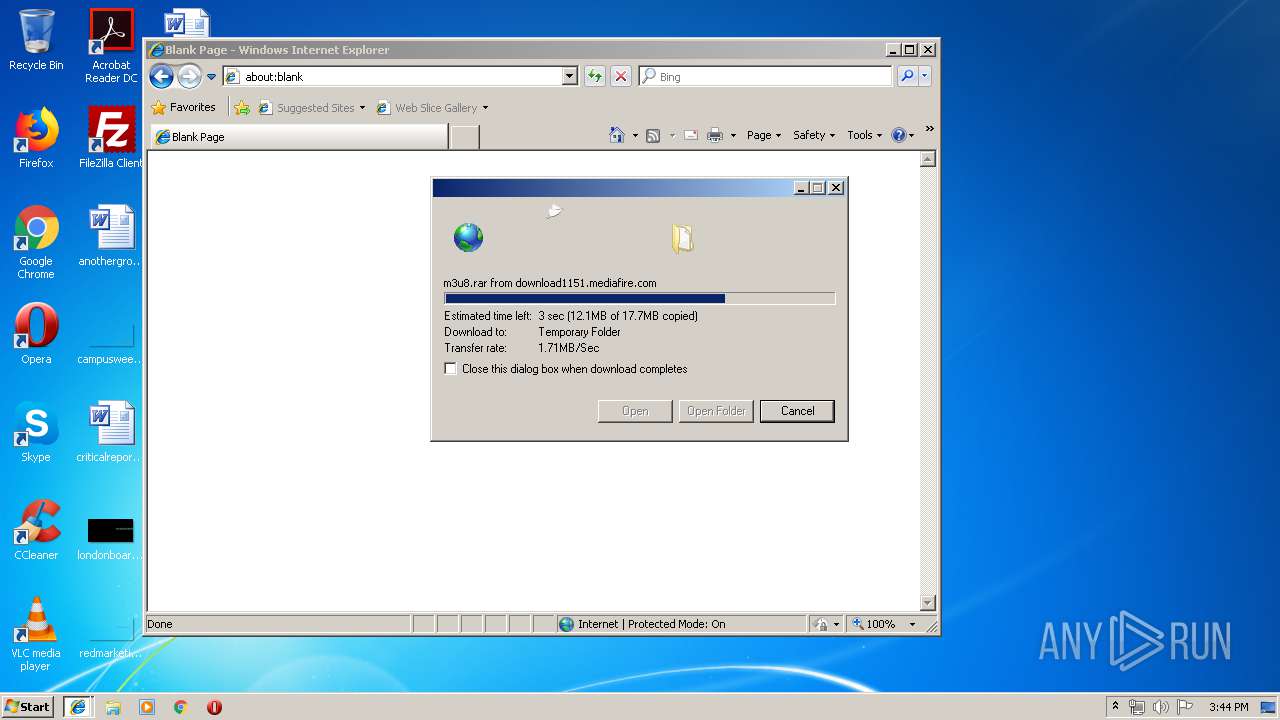Open VLC media player desktop shortcut
Image resolution: width=1280 pixels, height=720 pixels.
[x=36, y=634]
